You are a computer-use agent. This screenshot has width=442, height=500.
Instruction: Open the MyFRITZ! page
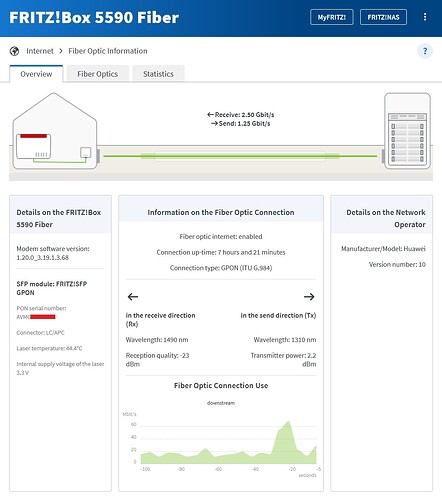[332, 17]
